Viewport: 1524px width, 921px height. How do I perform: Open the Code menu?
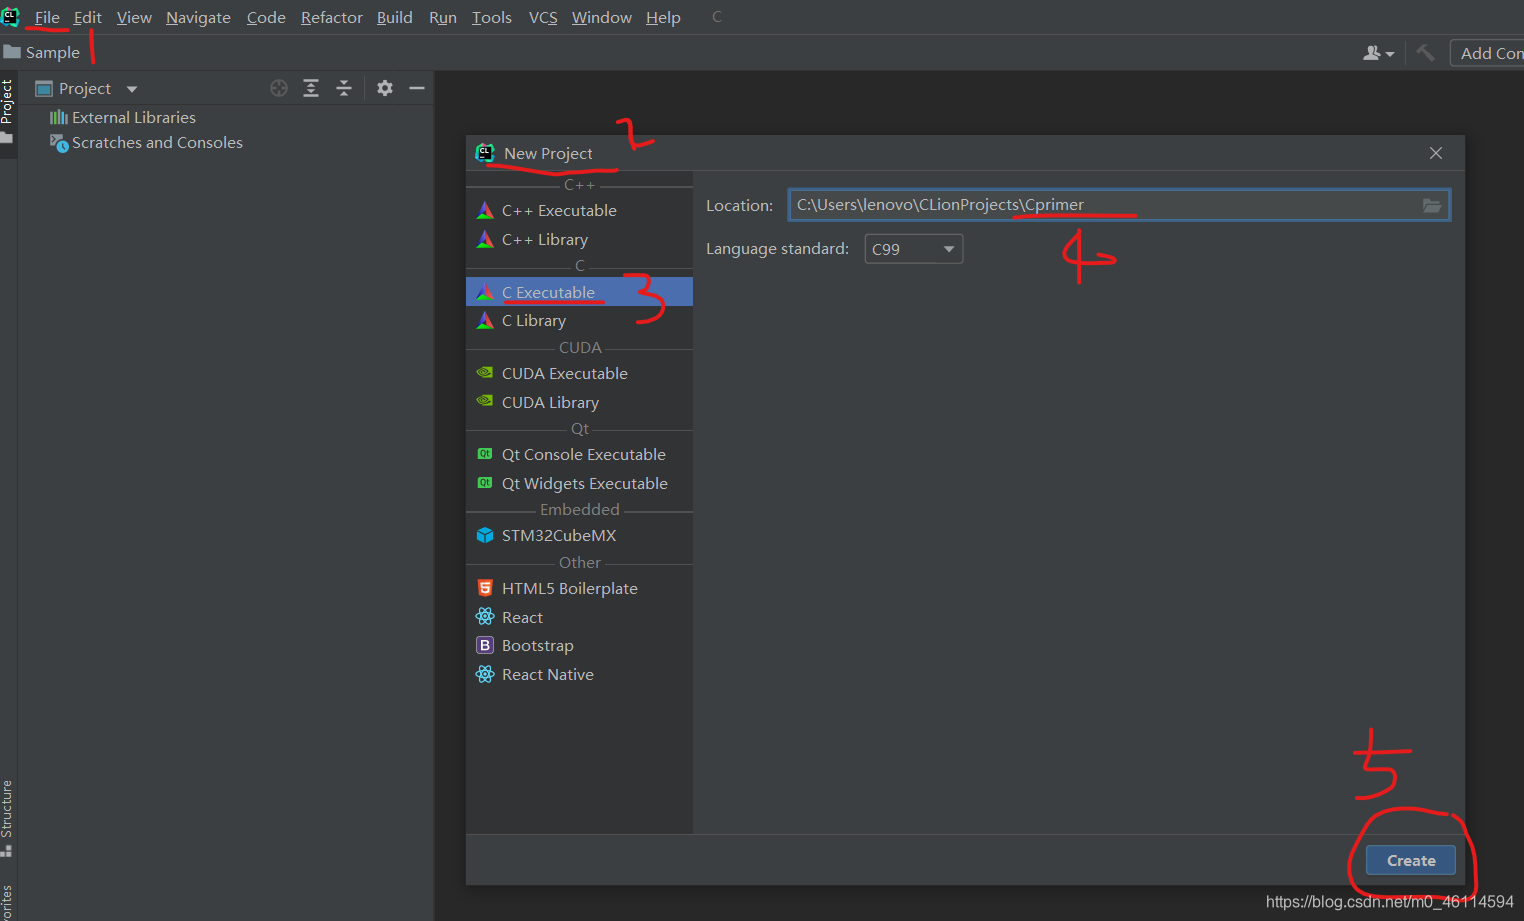click(266, 18)
